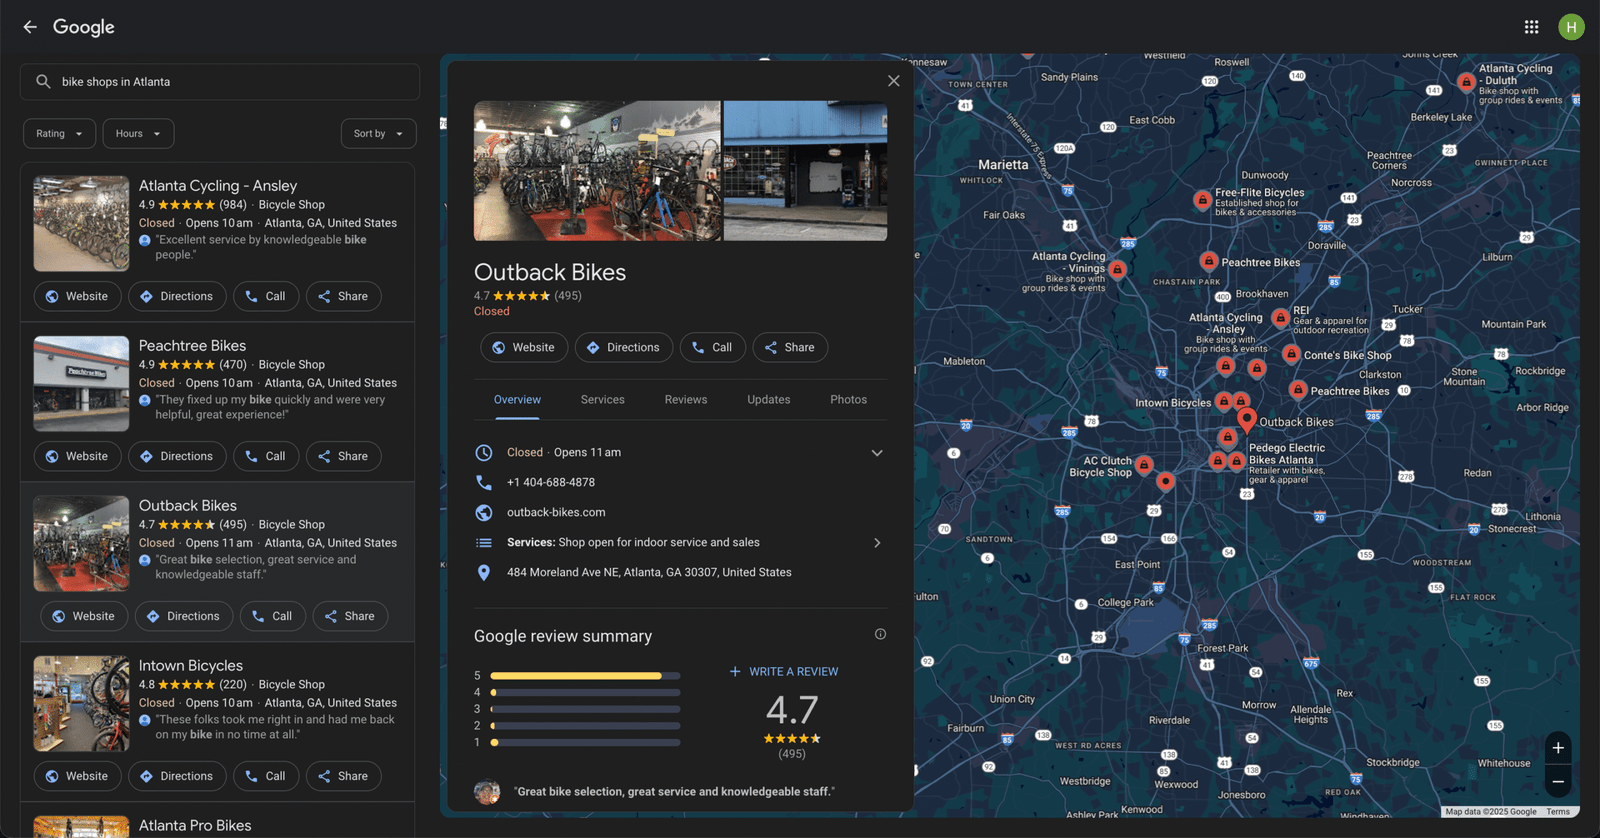The width and height of the screenshot is (1600, 838).
Task: Open the Outback Bikes interior photo
Action: pos(597,171)
